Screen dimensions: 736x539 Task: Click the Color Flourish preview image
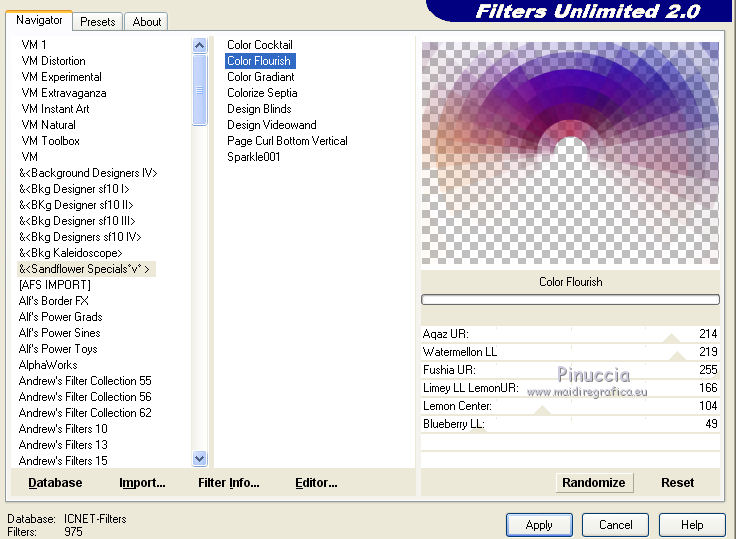[x=570, y=153]
